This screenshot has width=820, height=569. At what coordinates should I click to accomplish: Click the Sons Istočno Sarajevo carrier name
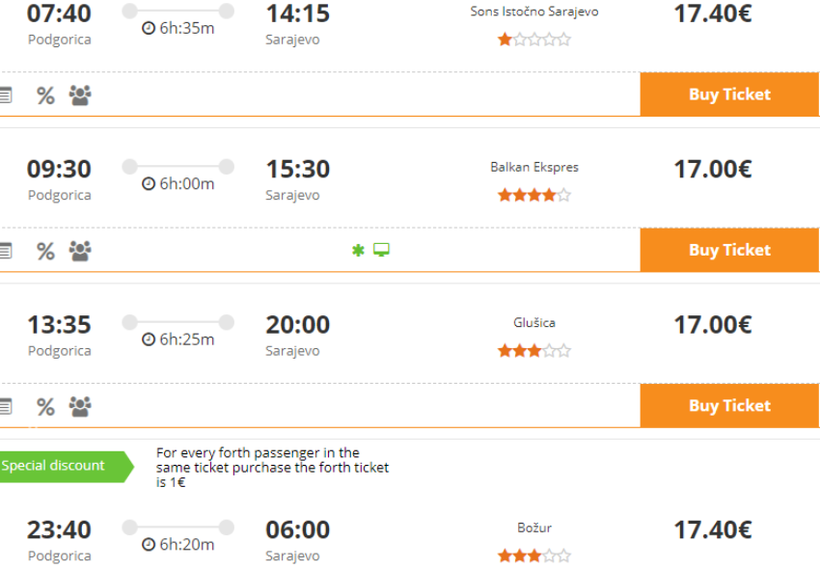(534, 12)
